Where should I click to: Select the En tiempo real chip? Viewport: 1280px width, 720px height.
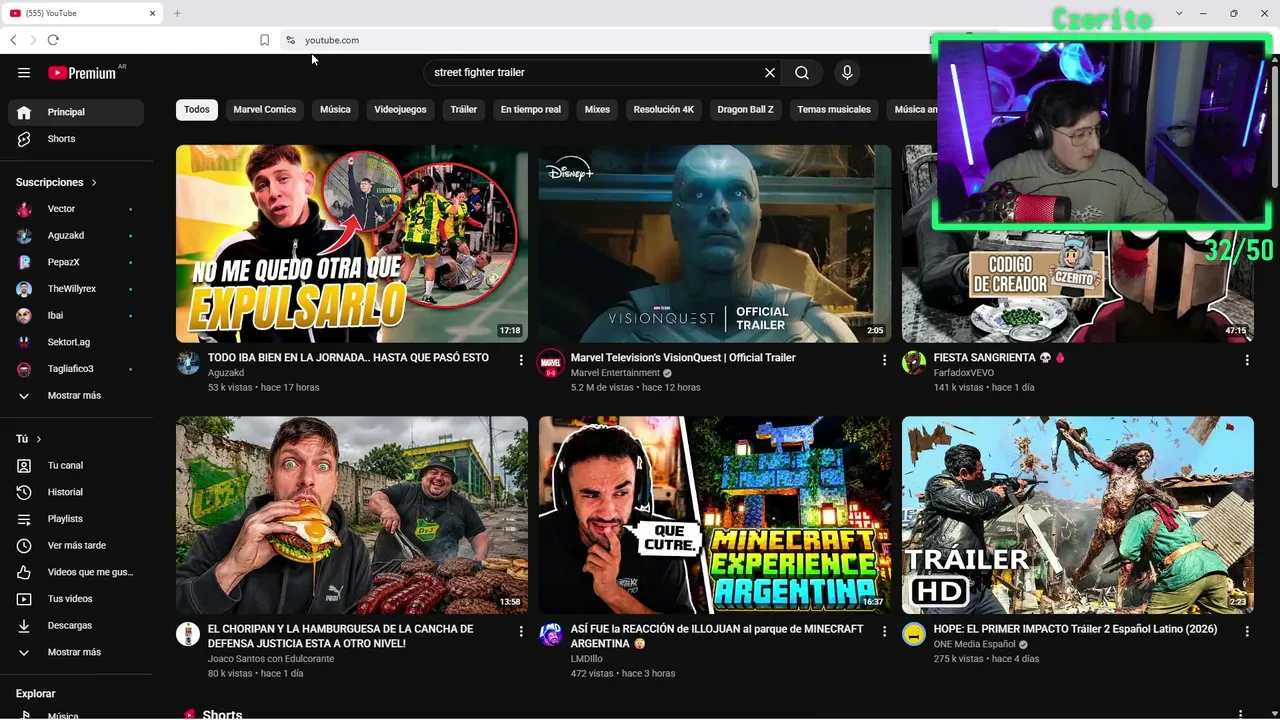pos(531,109)
